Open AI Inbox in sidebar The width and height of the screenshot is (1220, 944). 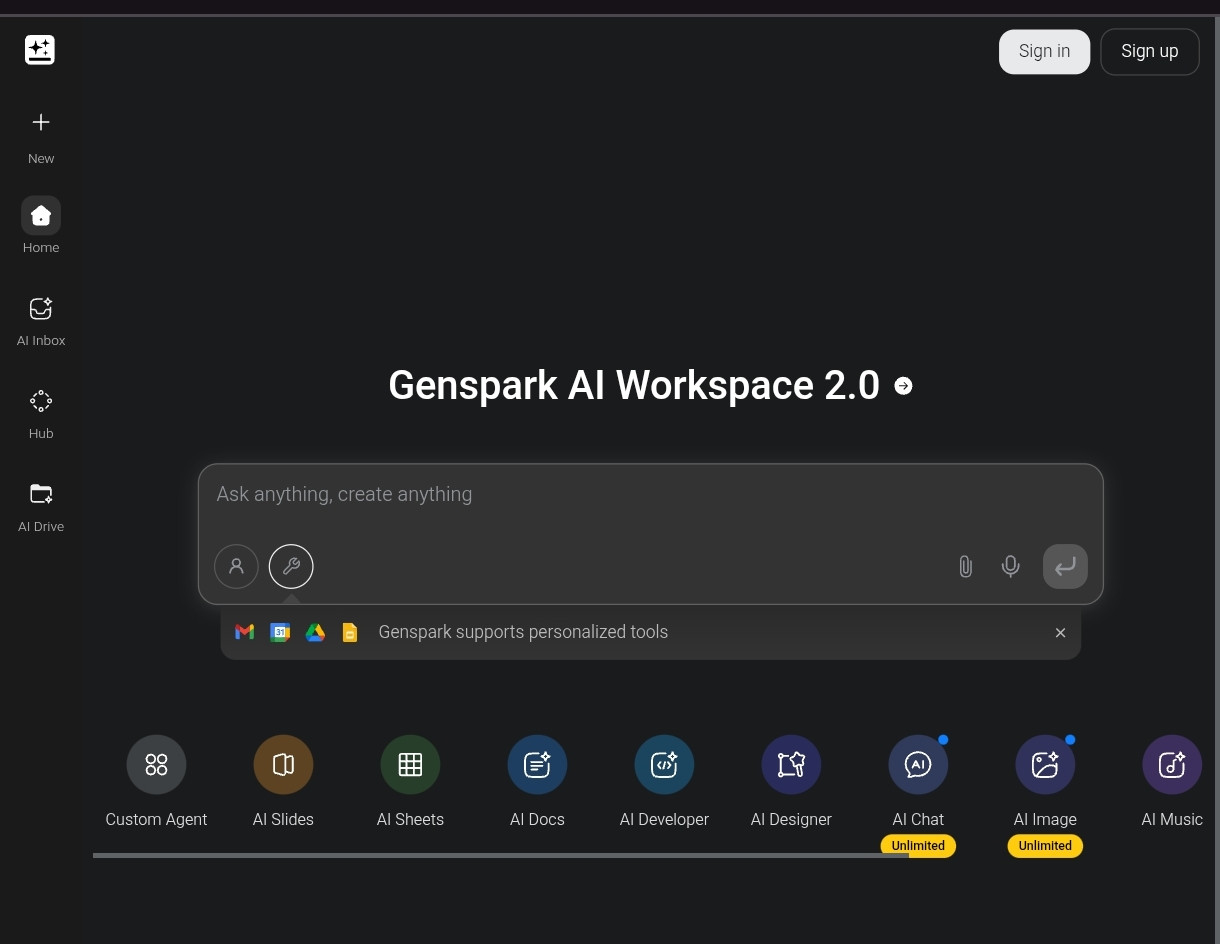click(x=41, y=309)
